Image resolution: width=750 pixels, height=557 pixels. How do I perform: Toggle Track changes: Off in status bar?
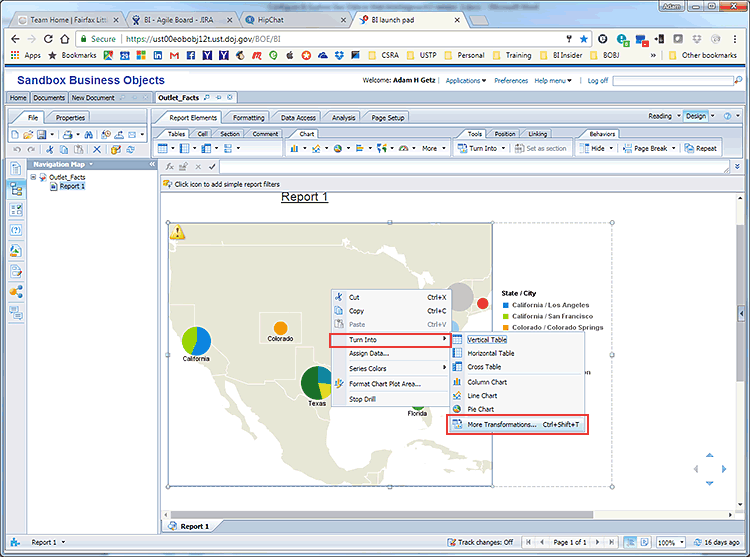(480, 542)
